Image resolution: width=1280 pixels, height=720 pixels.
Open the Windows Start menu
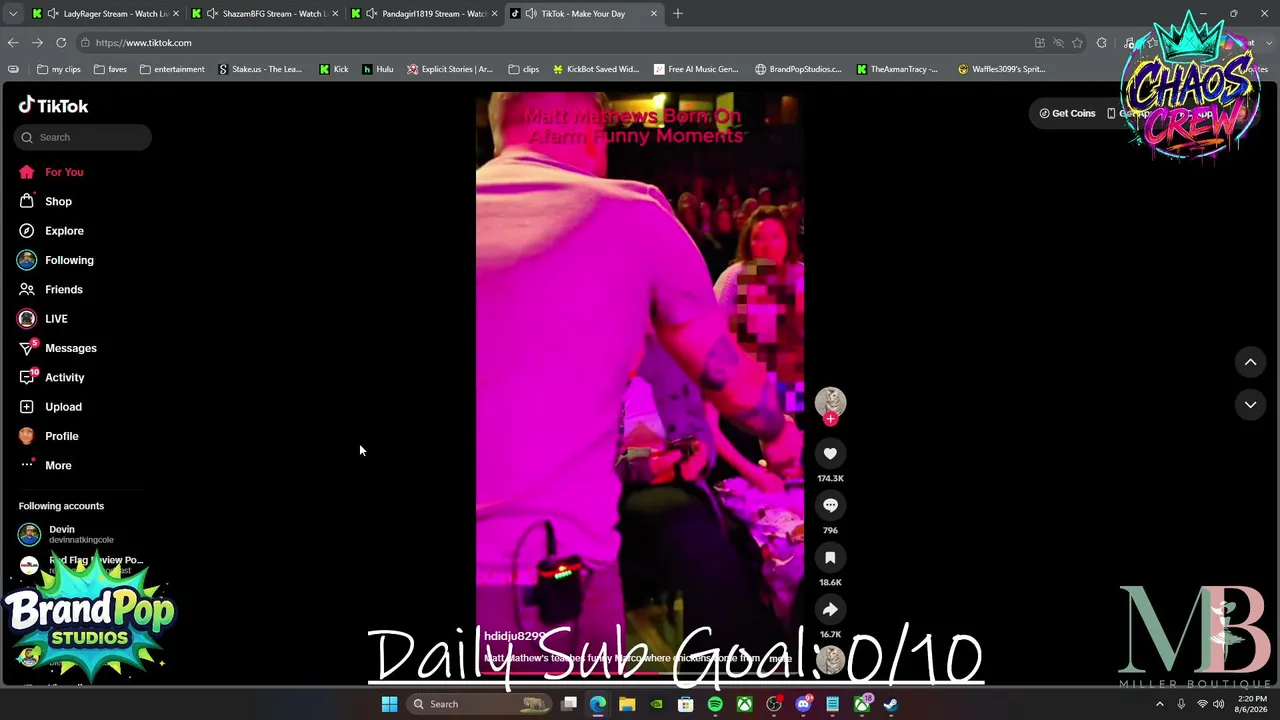pos(389,704)
